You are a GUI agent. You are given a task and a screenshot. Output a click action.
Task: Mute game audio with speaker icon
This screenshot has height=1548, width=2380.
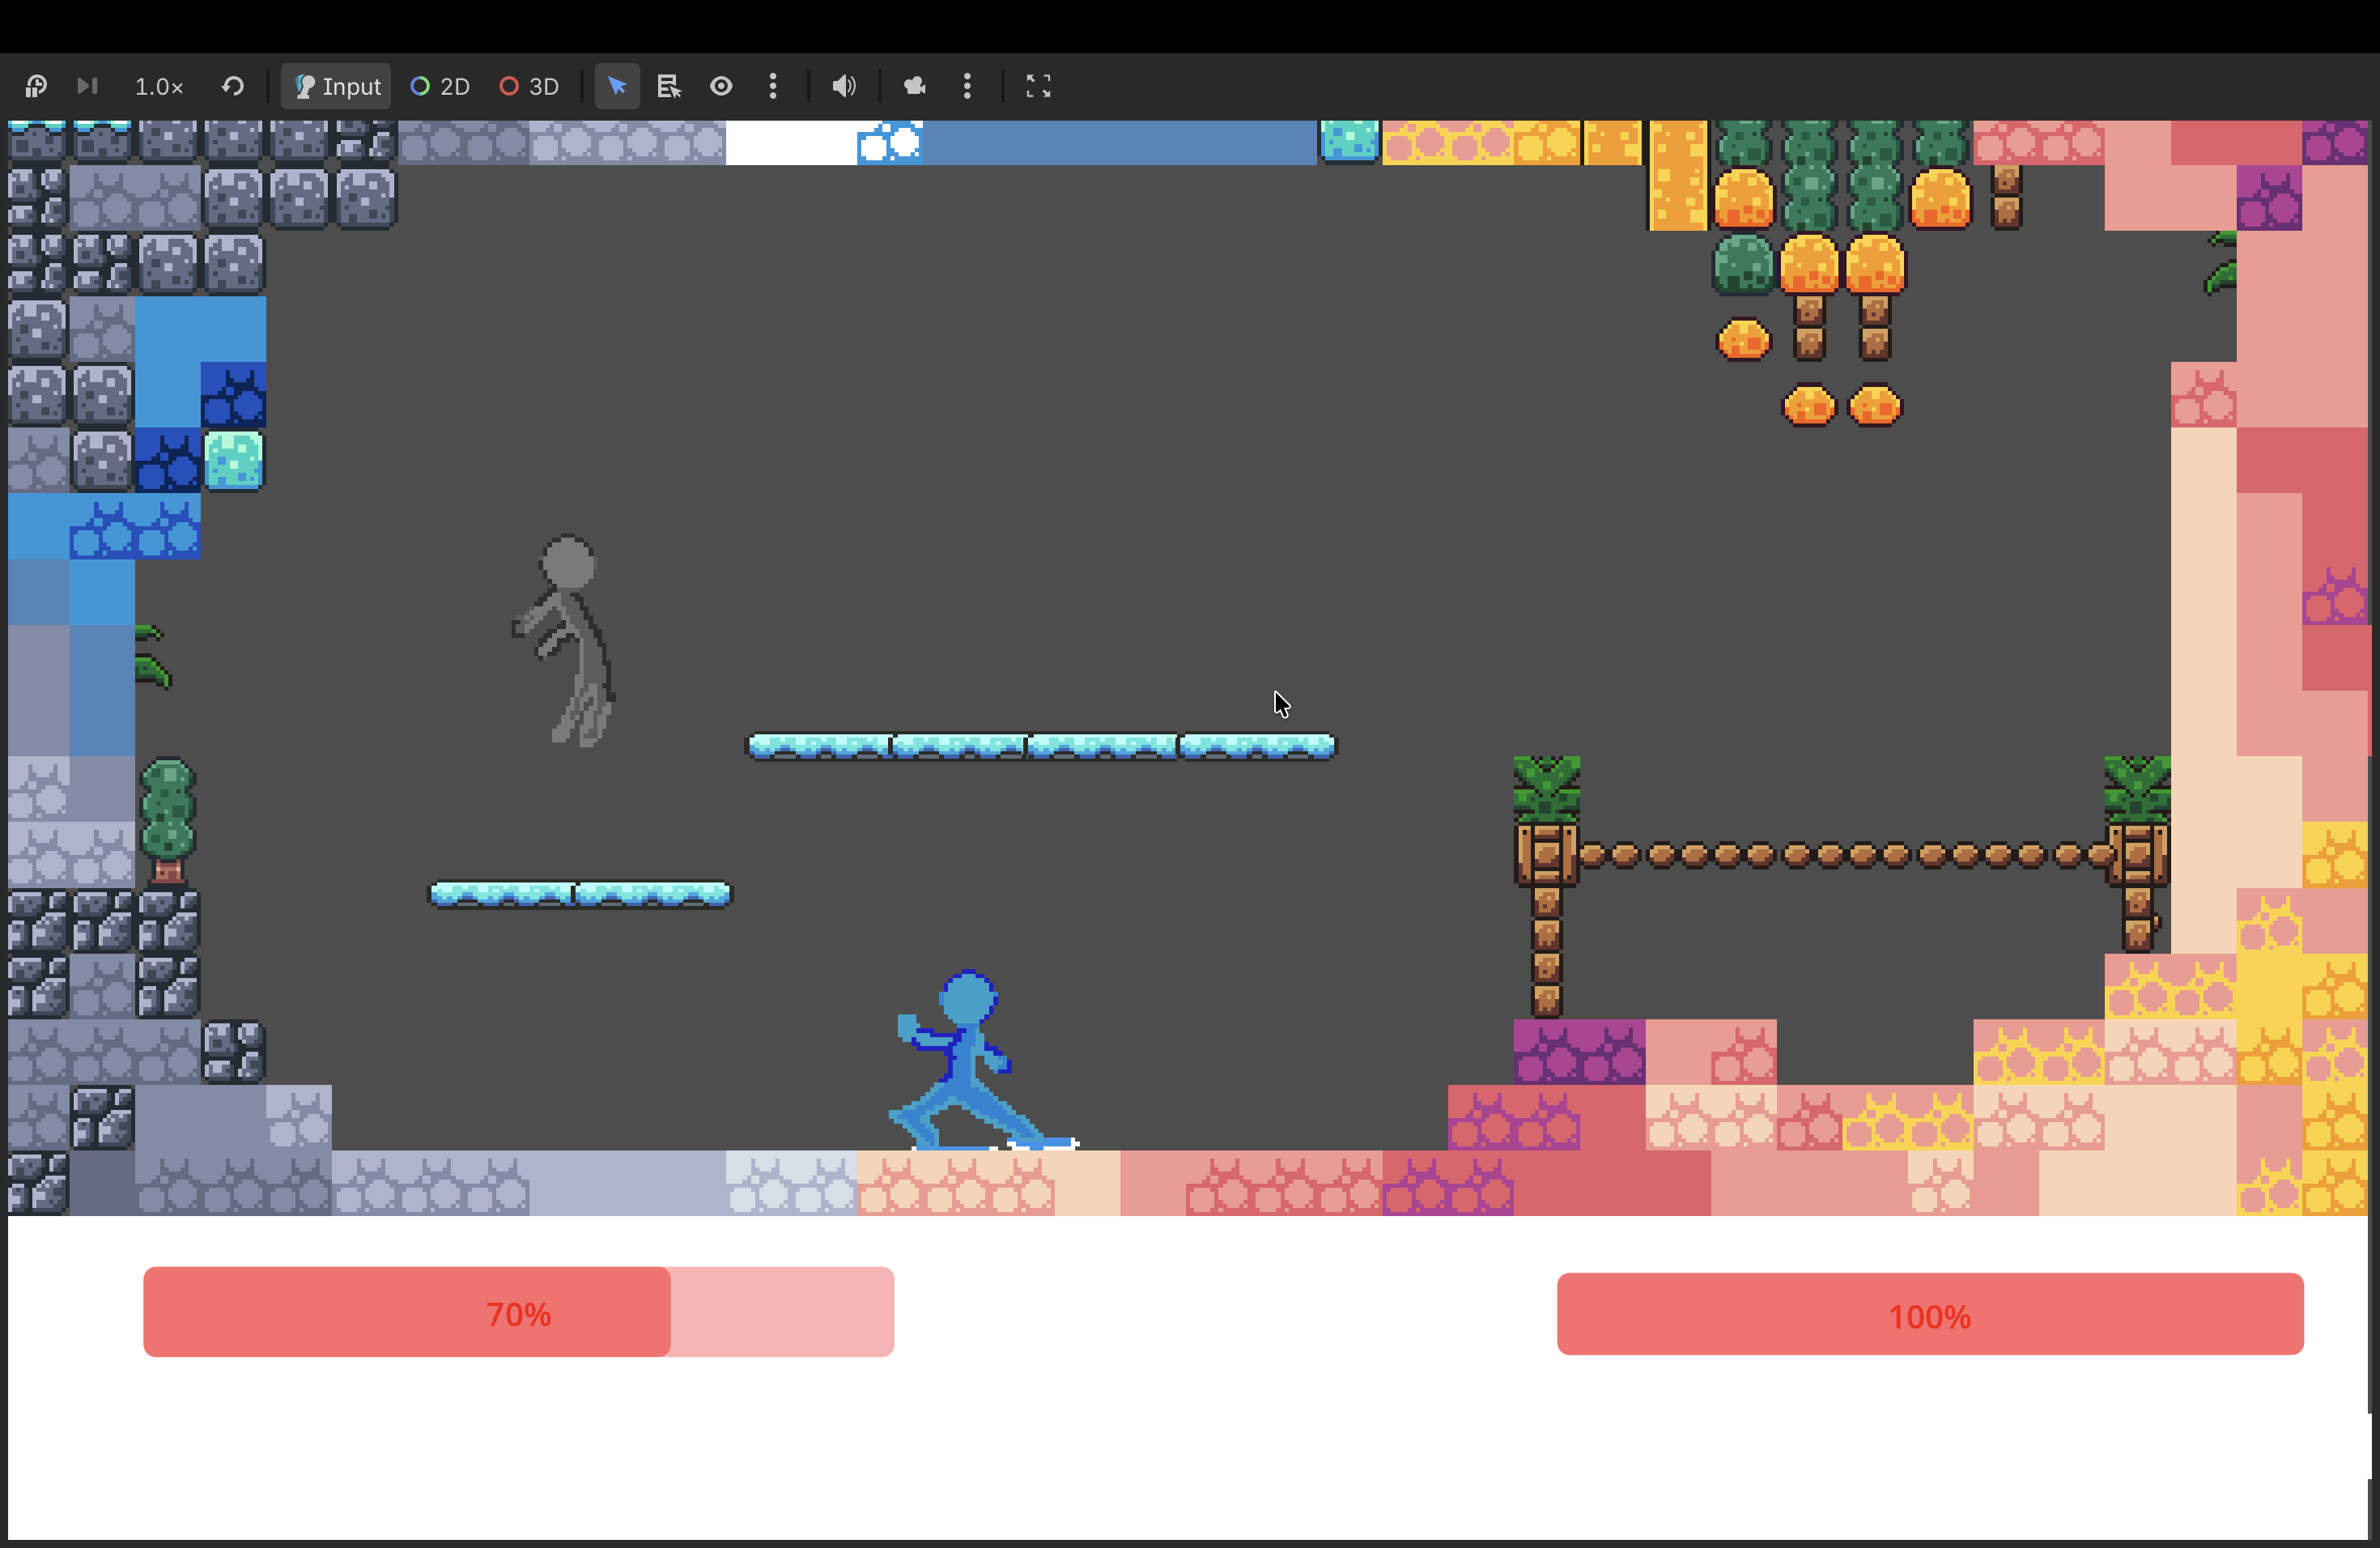[x=844, y=87]
